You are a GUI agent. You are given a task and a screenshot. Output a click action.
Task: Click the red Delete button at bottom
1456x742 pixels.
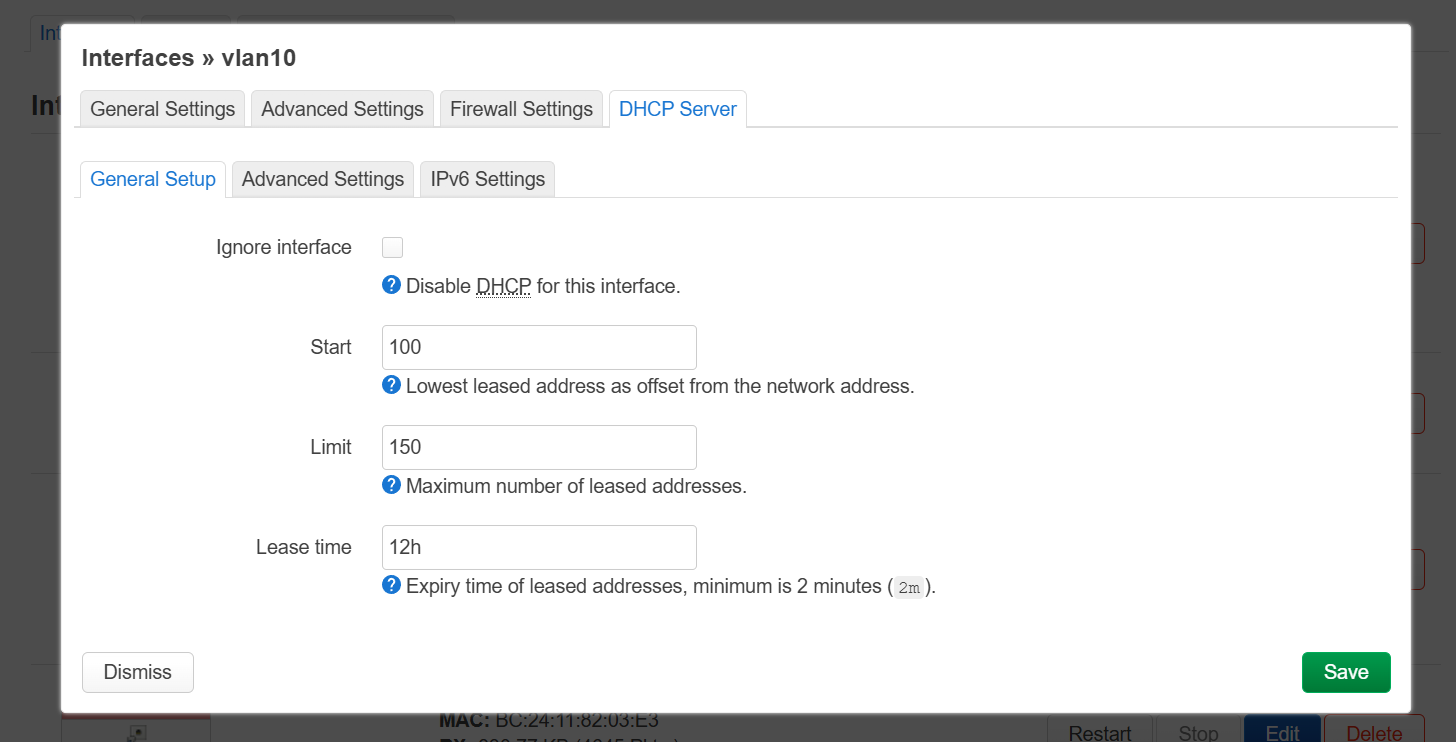pyautogui.click(x=1373, y=731)
